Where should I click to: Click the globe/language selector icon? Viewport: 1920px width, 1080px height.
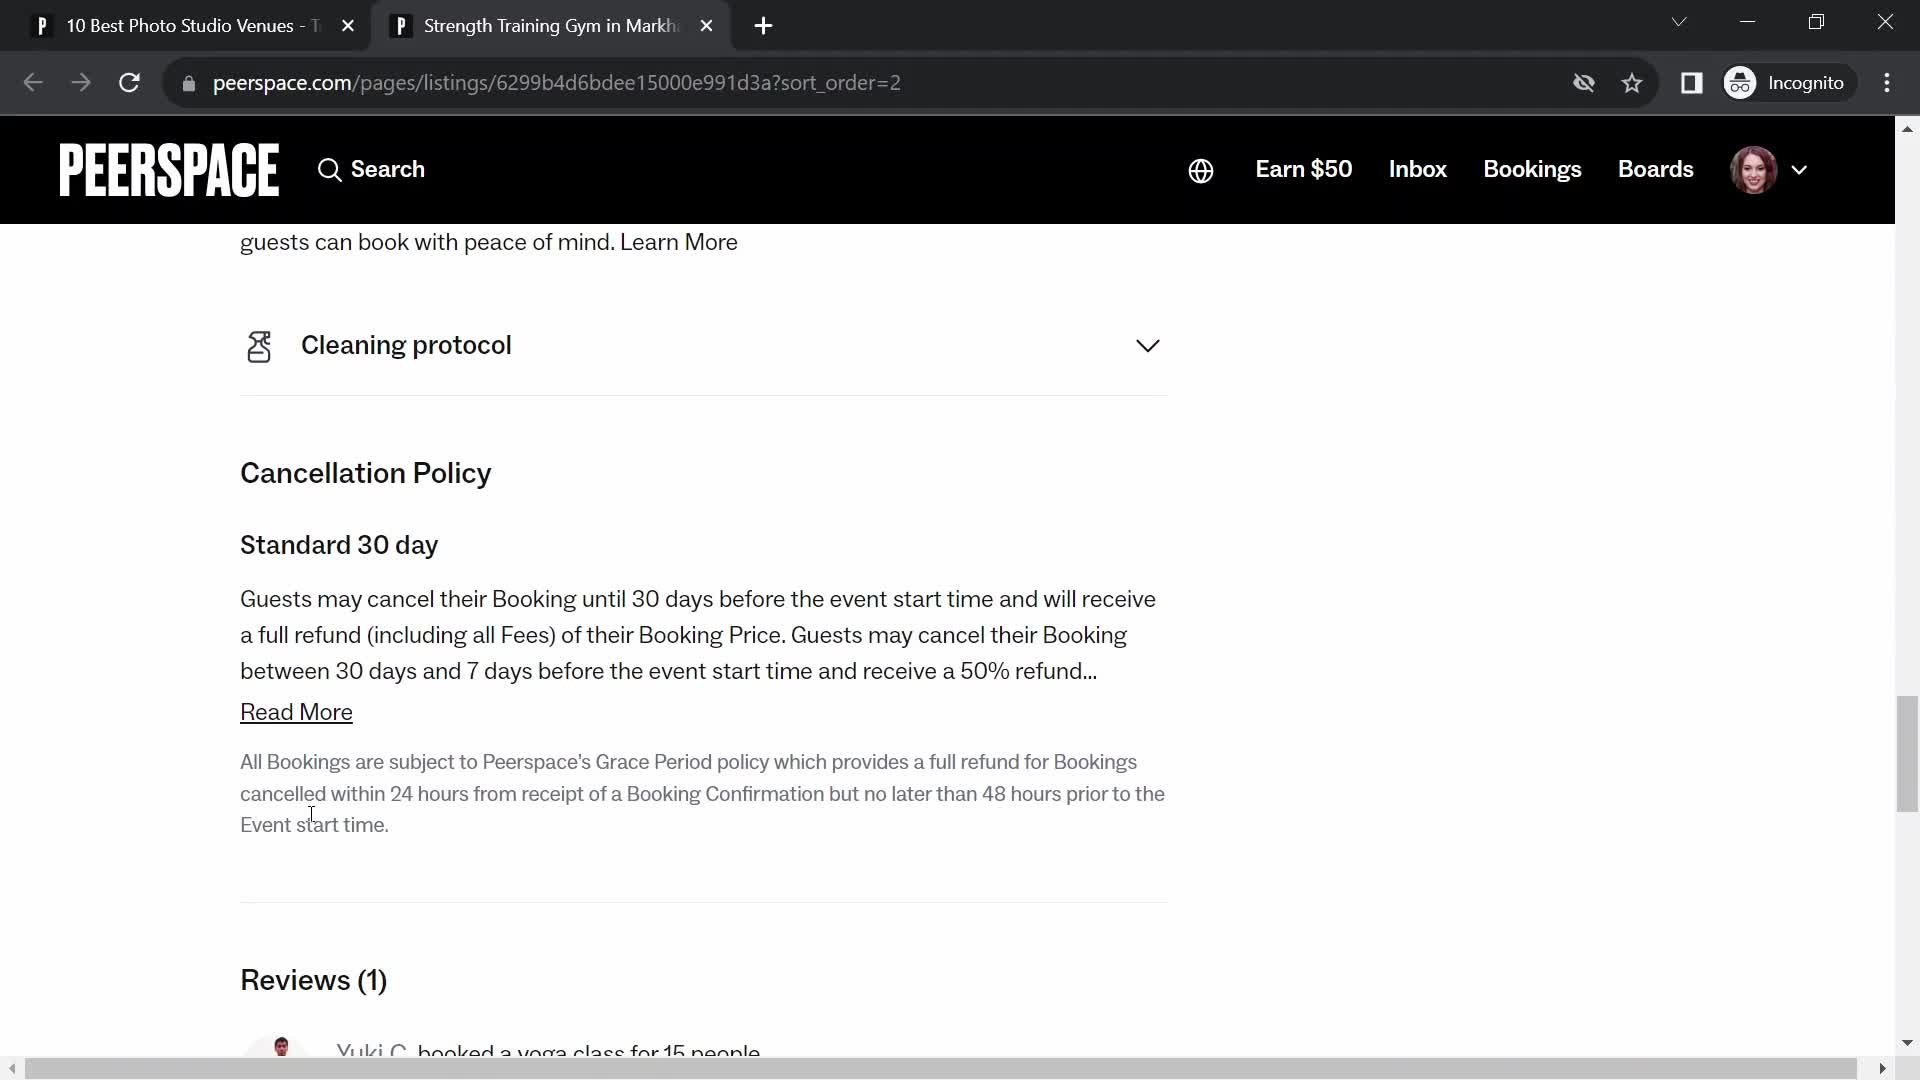1199,169
